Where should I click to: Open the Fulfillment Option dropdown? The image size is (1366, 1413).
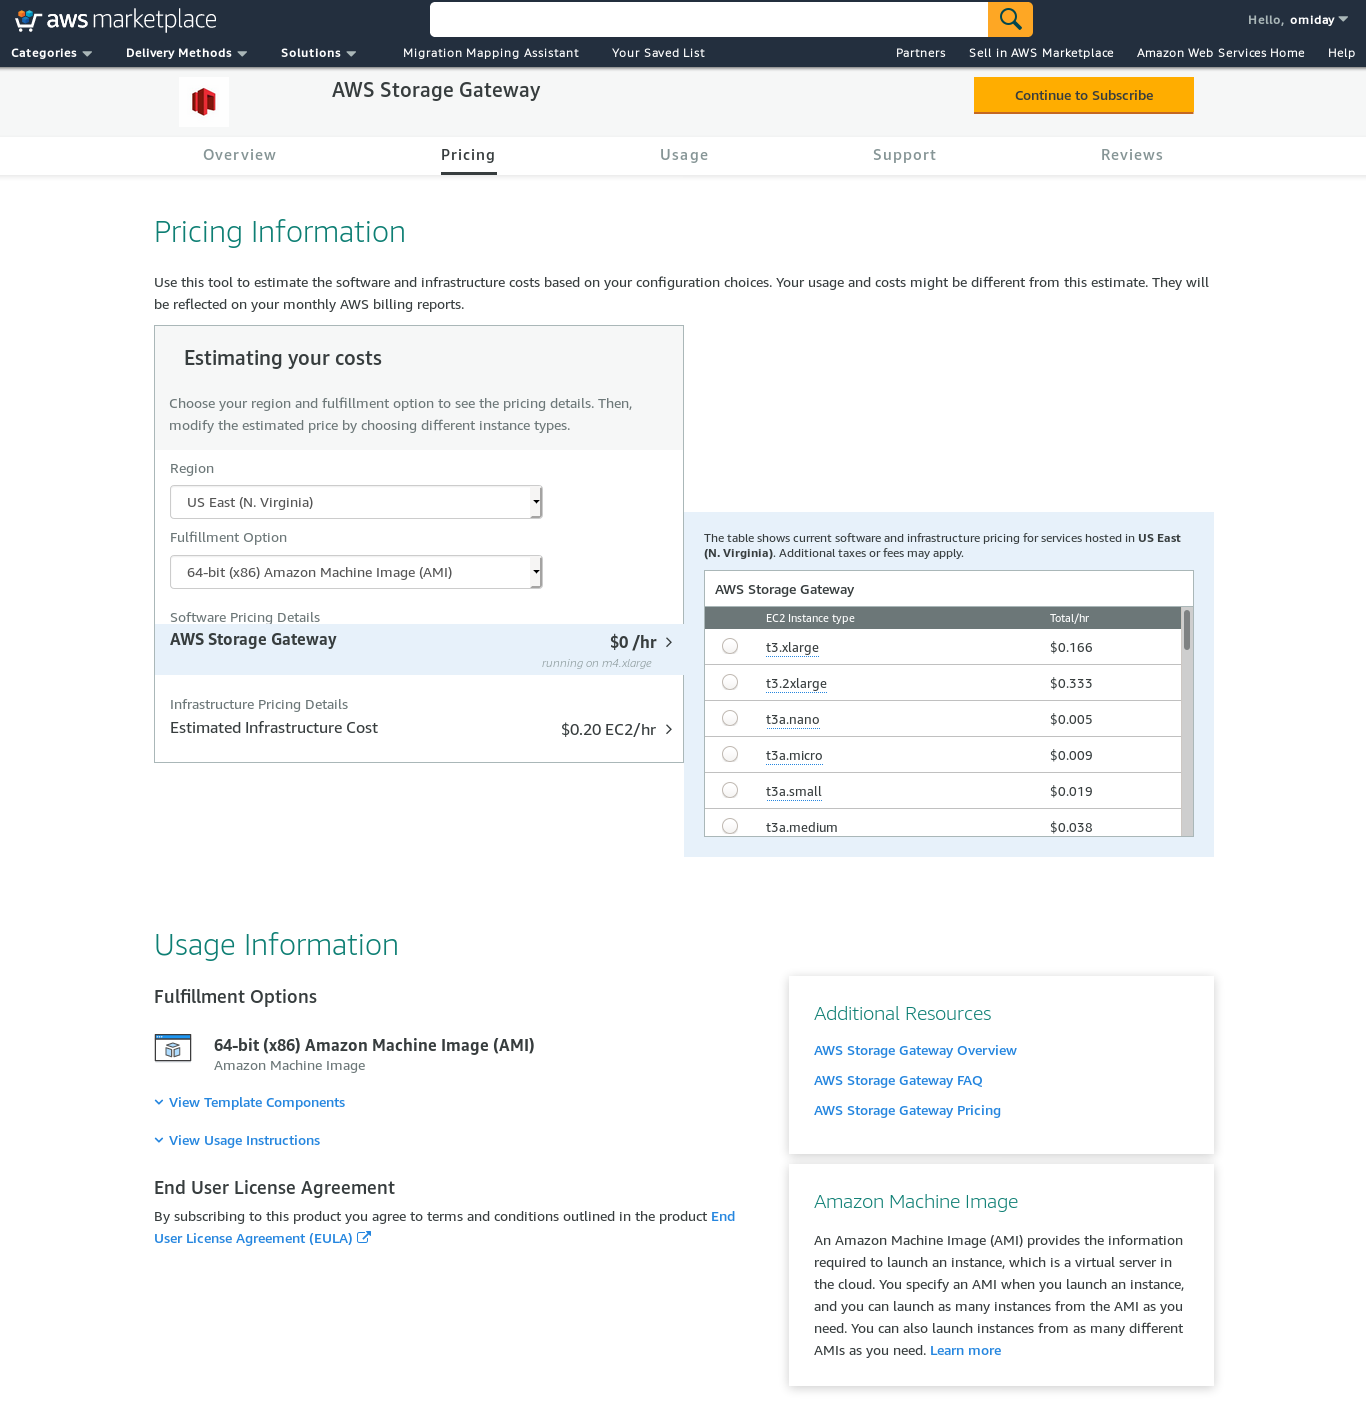(356, 572)
